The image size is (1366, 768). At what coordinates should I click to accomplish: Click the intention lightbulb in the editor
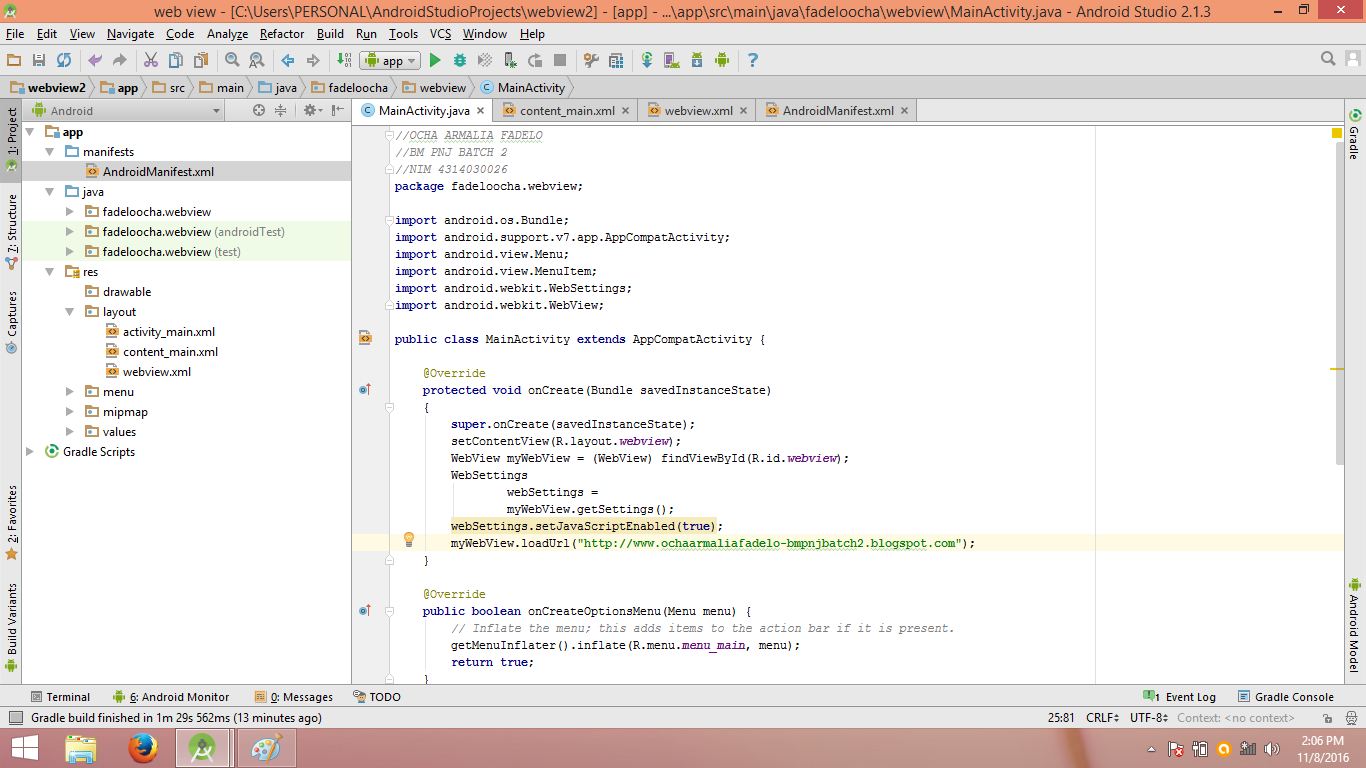[x=408, y=540]
